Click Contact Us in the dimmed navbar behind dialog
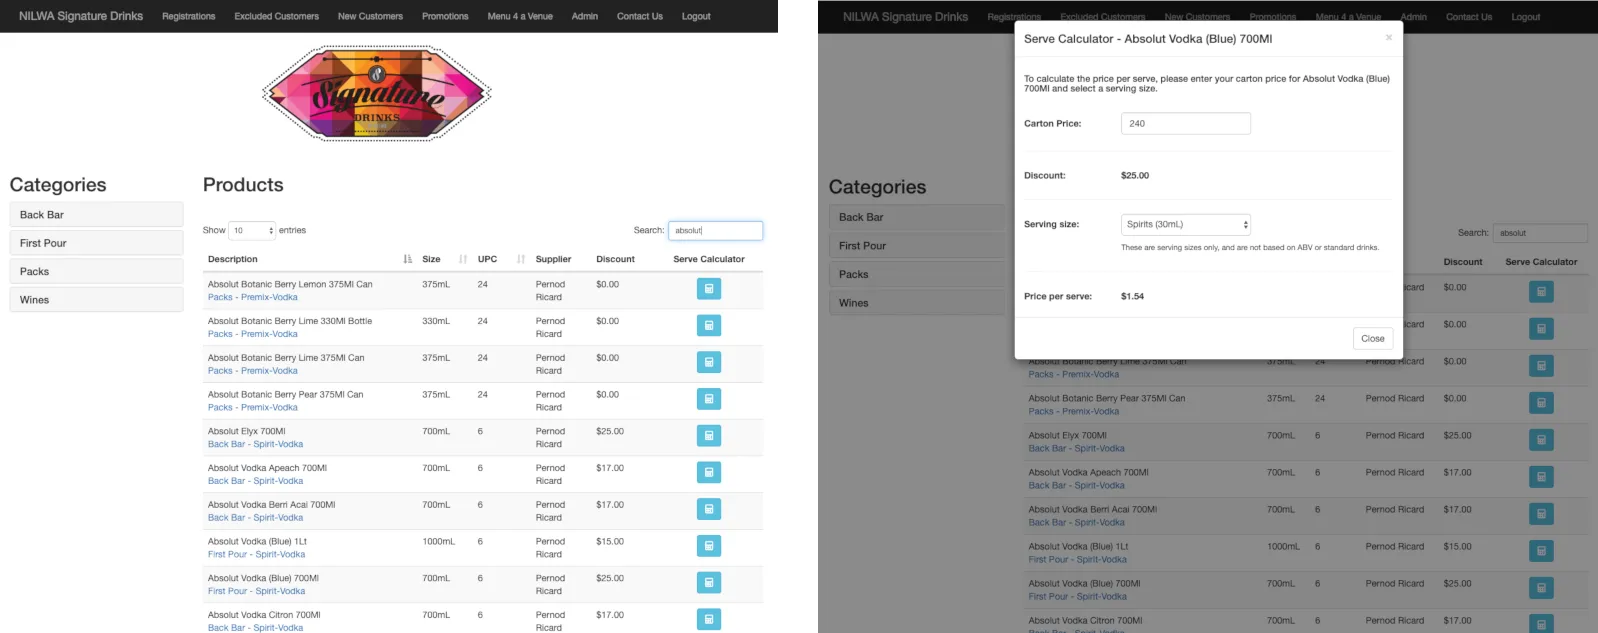This screenshot has height=633, width=1598. [x=1469, y=17]
